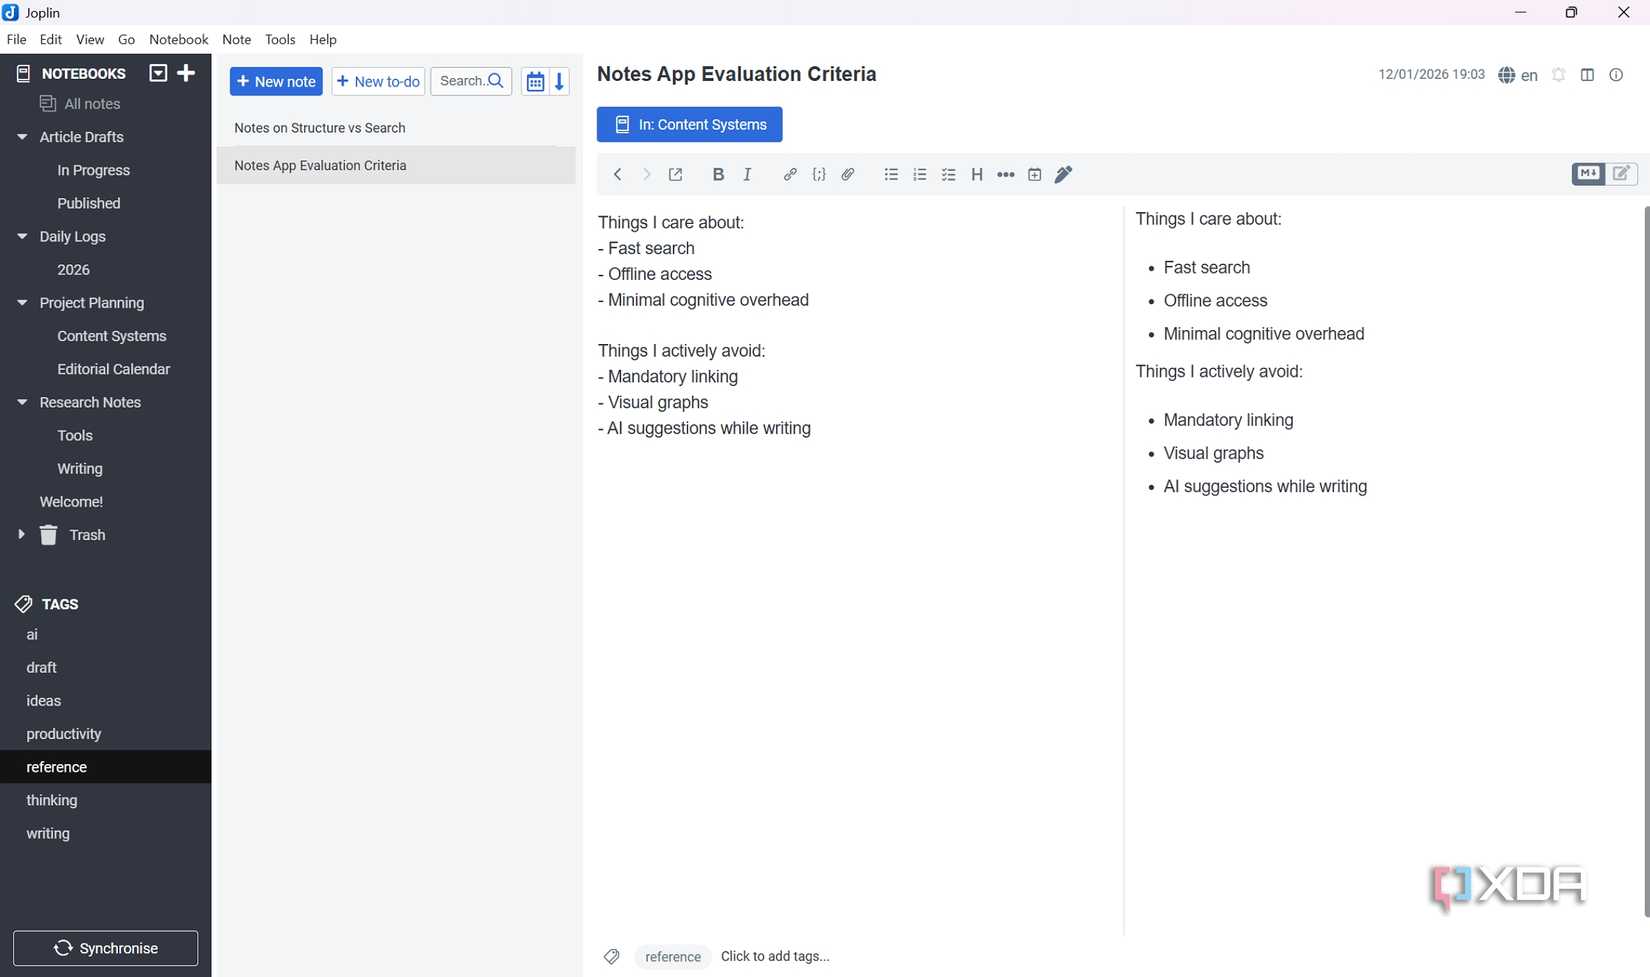
Task: Reverse the note sort direction arrow
Action: [x=560, y=82]
